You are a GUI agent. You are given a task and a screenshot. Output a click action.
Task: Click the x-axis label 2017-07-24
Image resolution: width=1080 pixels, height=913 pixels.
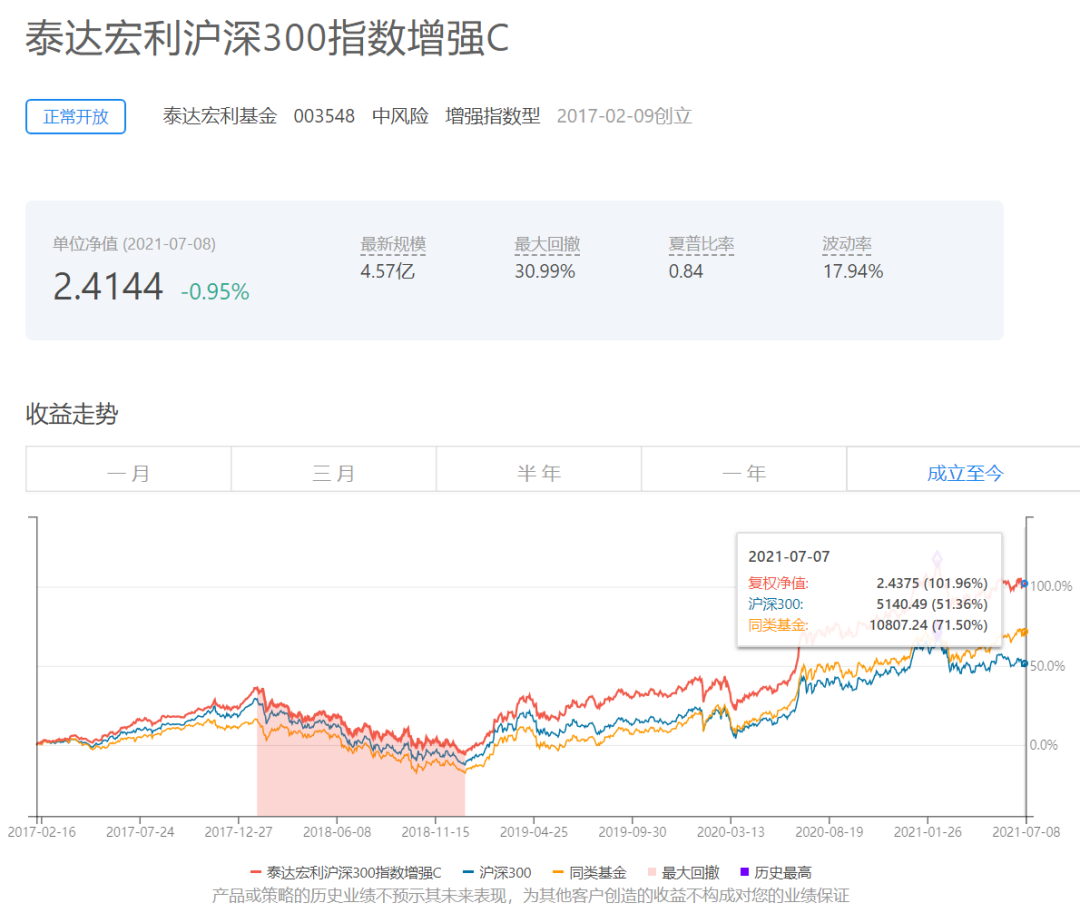tap(140, 832)
